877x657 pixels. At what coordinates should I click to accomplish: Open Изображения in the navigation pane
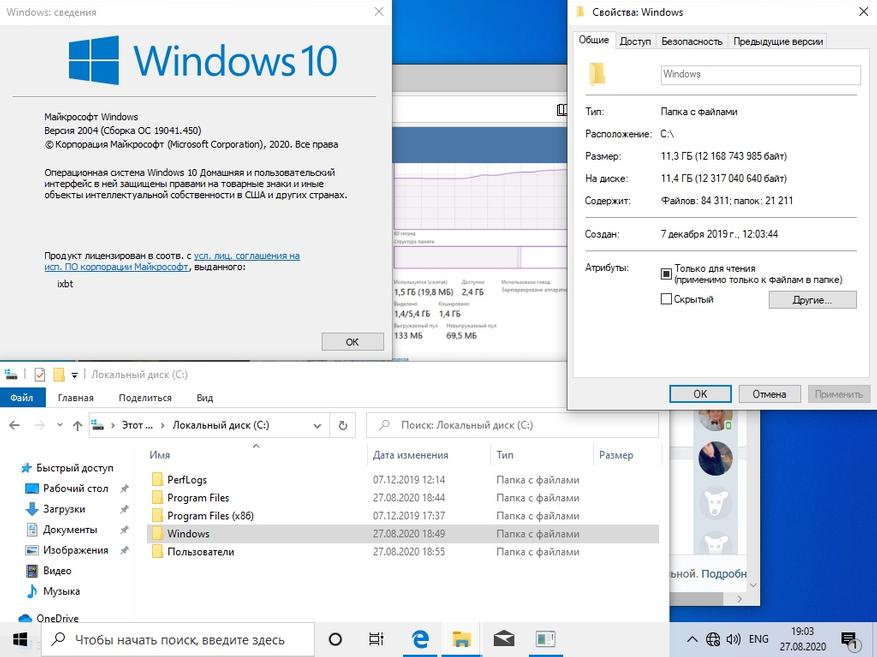tap(75, 550)
